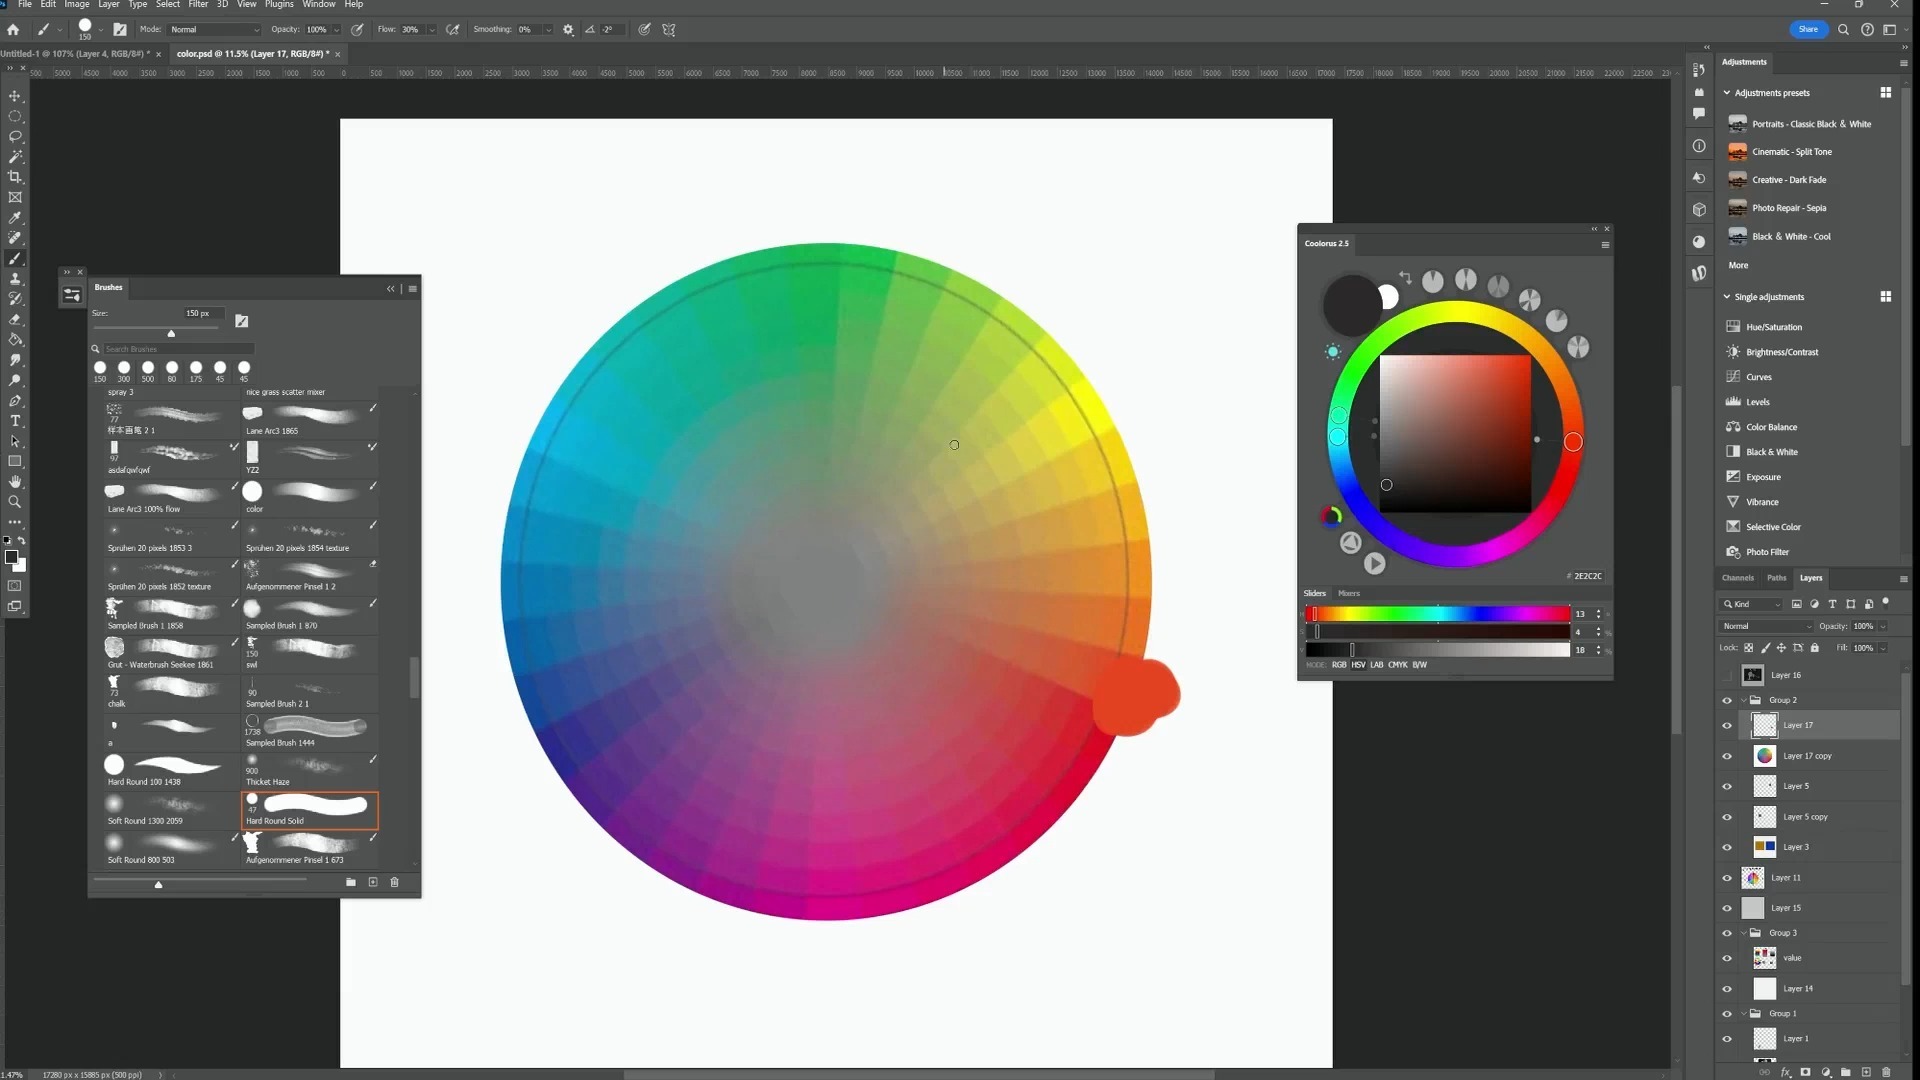Open layer blend mode dropdown Normal
The image size is (1920, 1080).
(x=1766, y=626)
